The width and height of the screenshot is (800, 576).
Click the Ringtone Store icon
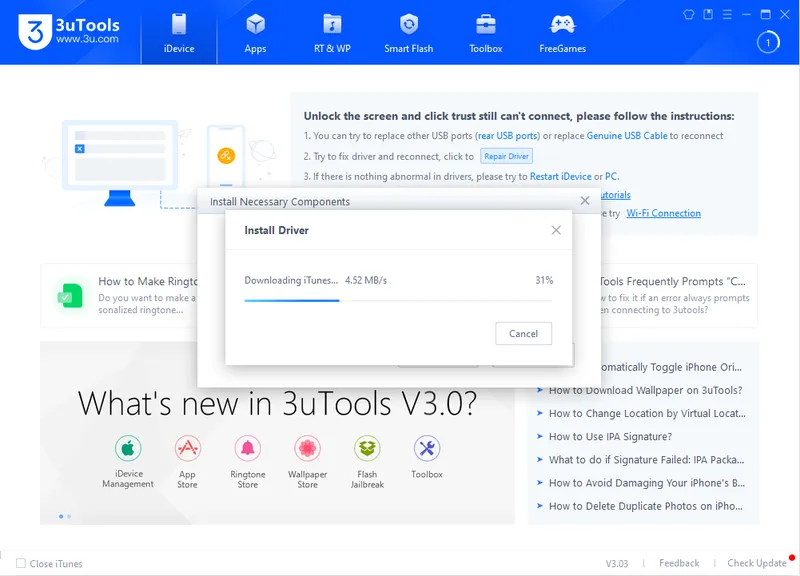247,448
